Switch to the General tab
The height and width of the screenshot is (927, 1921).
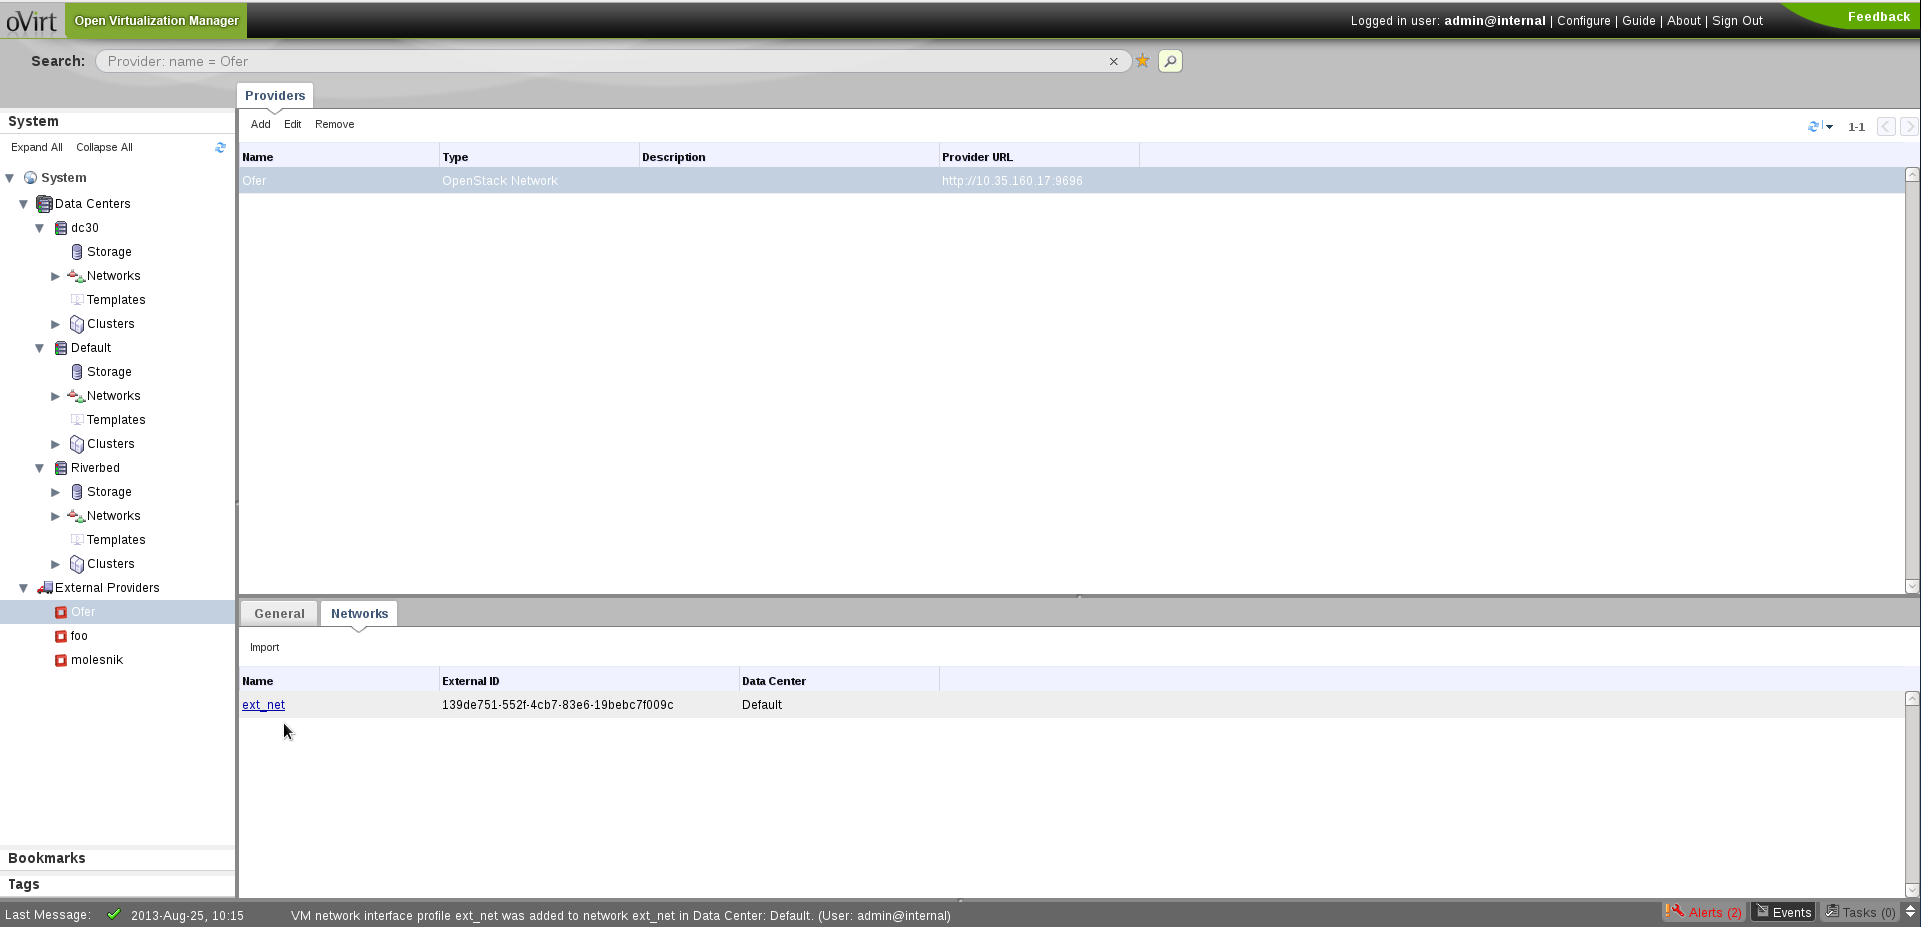point(279,614)
